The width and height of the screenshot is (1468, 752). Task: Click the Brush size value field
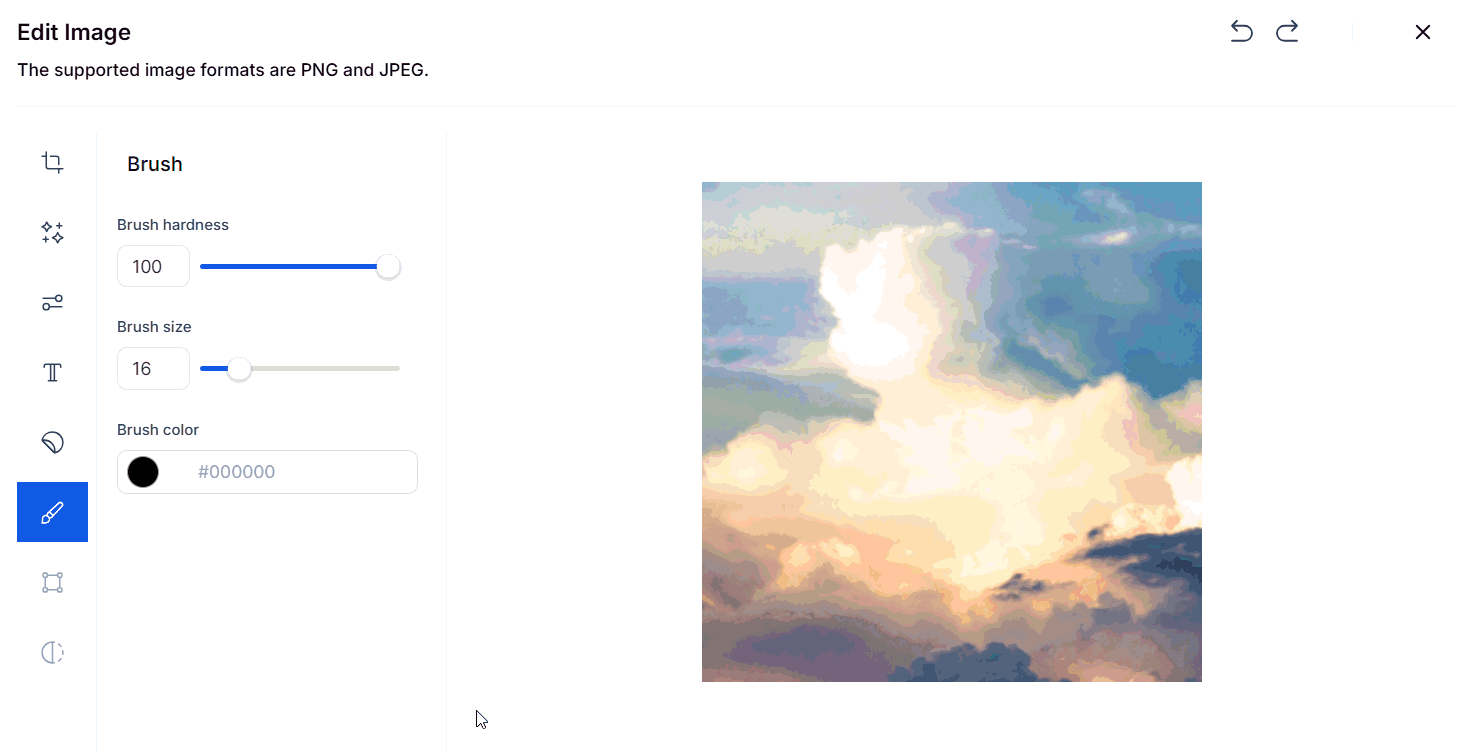click(153, 368)
